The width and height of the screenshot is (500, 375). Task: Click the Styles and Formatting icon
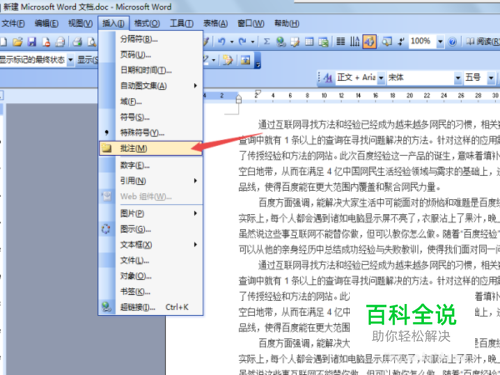coord(328,78)
